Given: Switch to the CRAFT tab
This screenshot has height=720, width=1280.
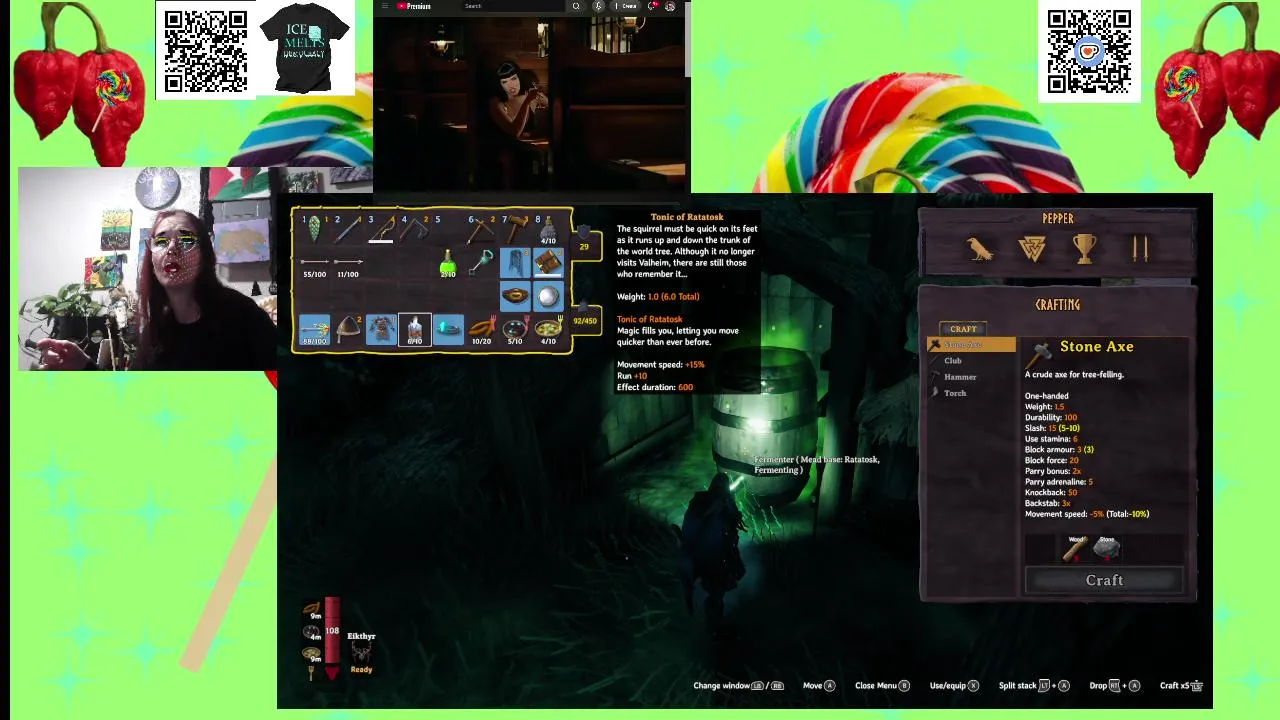Looking at the screenshot, I should coord(963,329).
